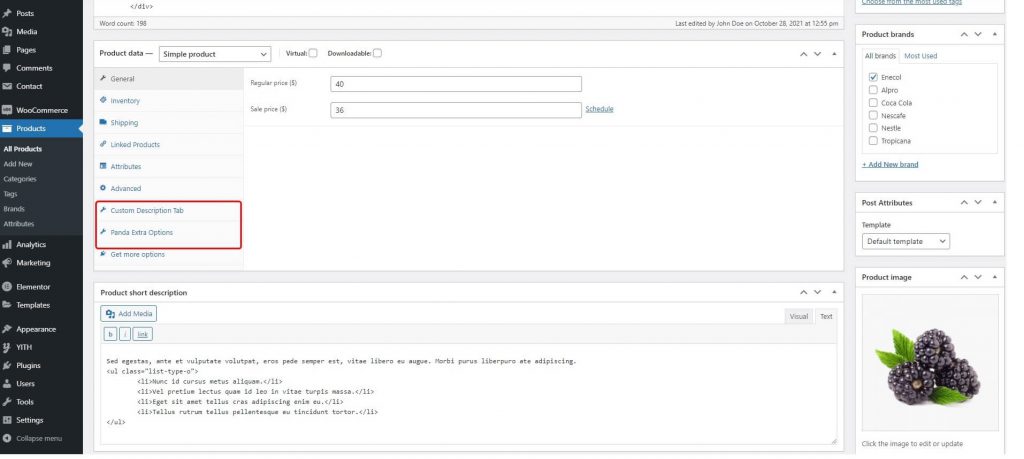
Task: Click the Analytics bar chart icon
Action: click(7, 244)
